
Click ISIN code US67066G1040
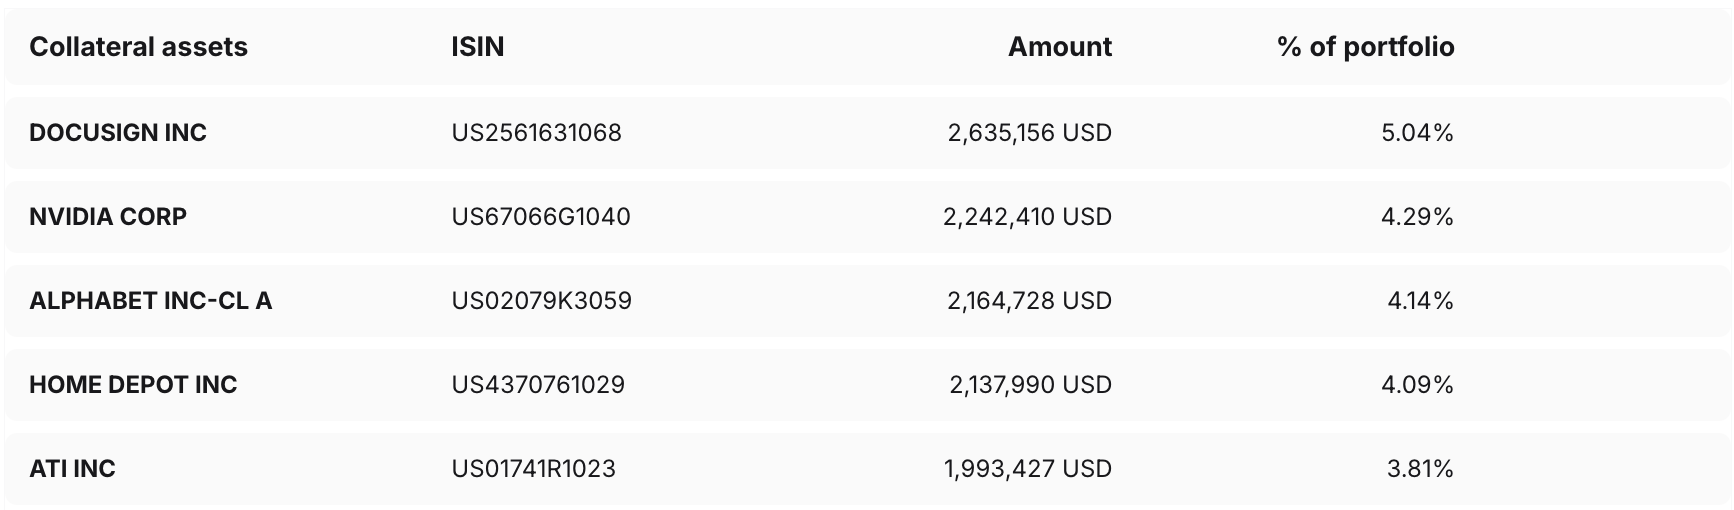pyautogui.click(x=541, y=217)
